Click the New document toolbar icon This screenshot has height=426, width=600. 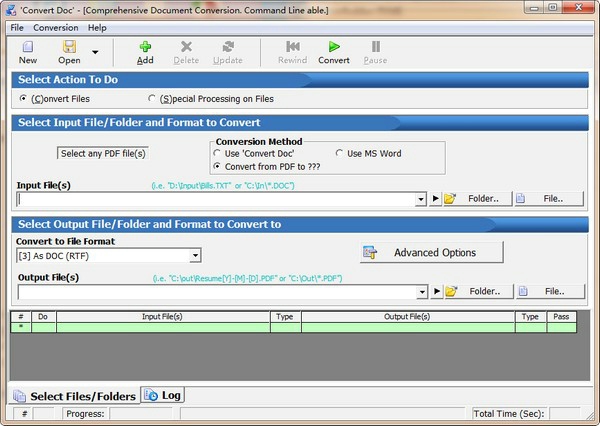click(x=27, y=47)
